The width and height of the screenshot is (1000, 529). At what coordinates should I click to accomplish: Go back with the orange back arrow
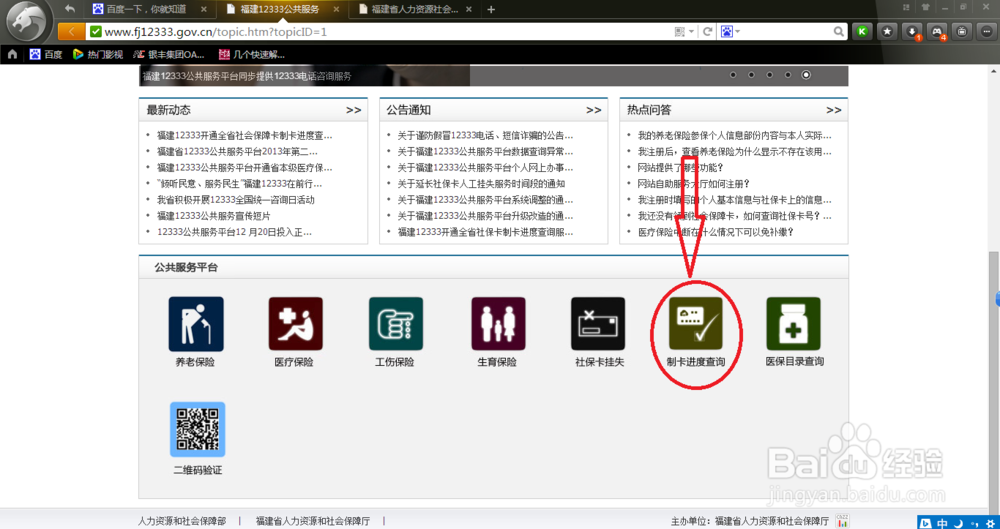click(71, 31)
